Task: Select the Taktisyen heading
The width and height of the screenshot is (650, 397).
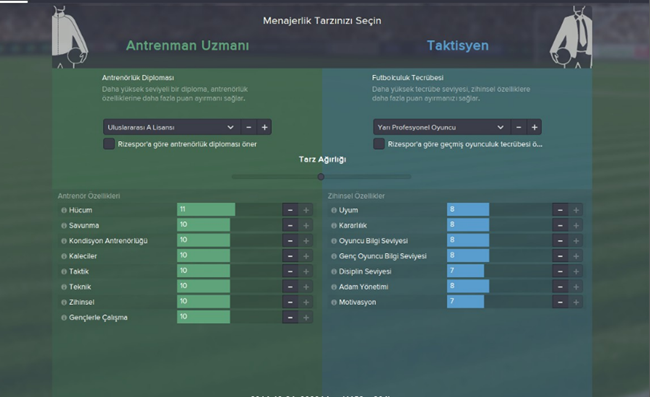Action: (458, 46)
